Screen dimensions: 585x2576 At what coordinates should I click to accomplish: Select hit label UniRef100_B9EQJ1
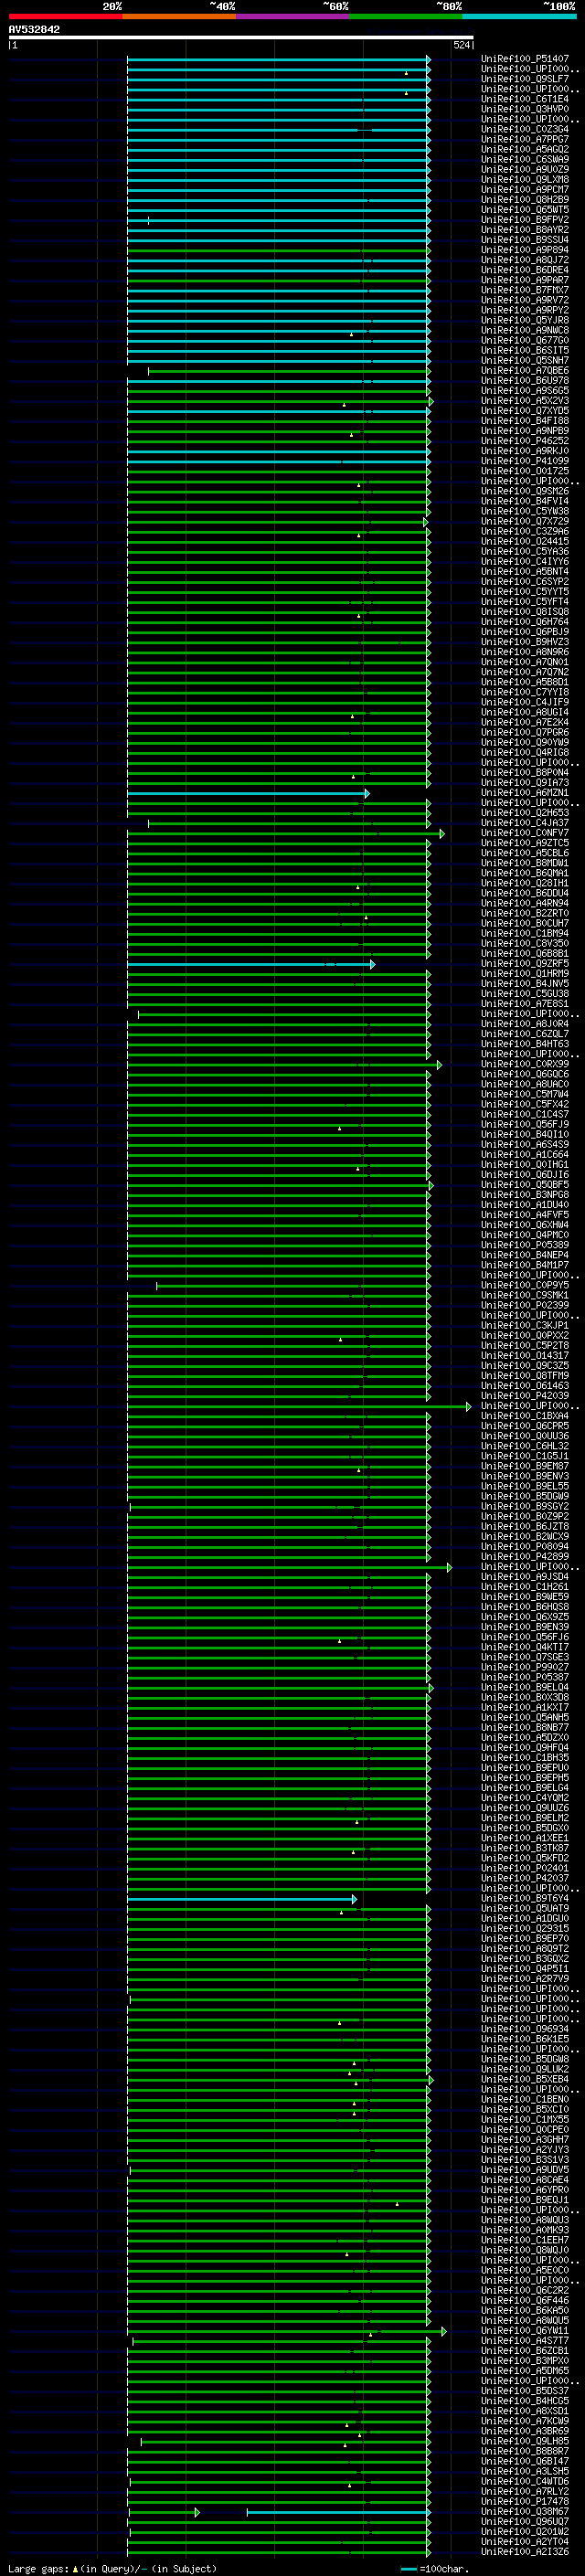(x=525, y=2200)
